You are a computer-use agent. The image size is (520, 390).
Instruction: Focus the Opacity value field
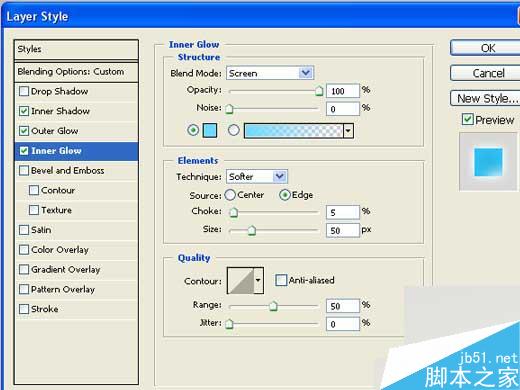pos(343,91)
